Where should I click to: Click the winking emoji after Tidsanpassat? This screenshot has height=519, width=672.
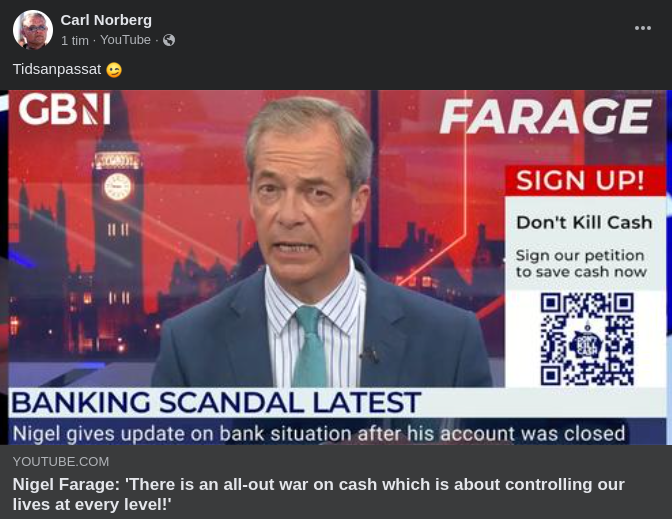(114, 70)
